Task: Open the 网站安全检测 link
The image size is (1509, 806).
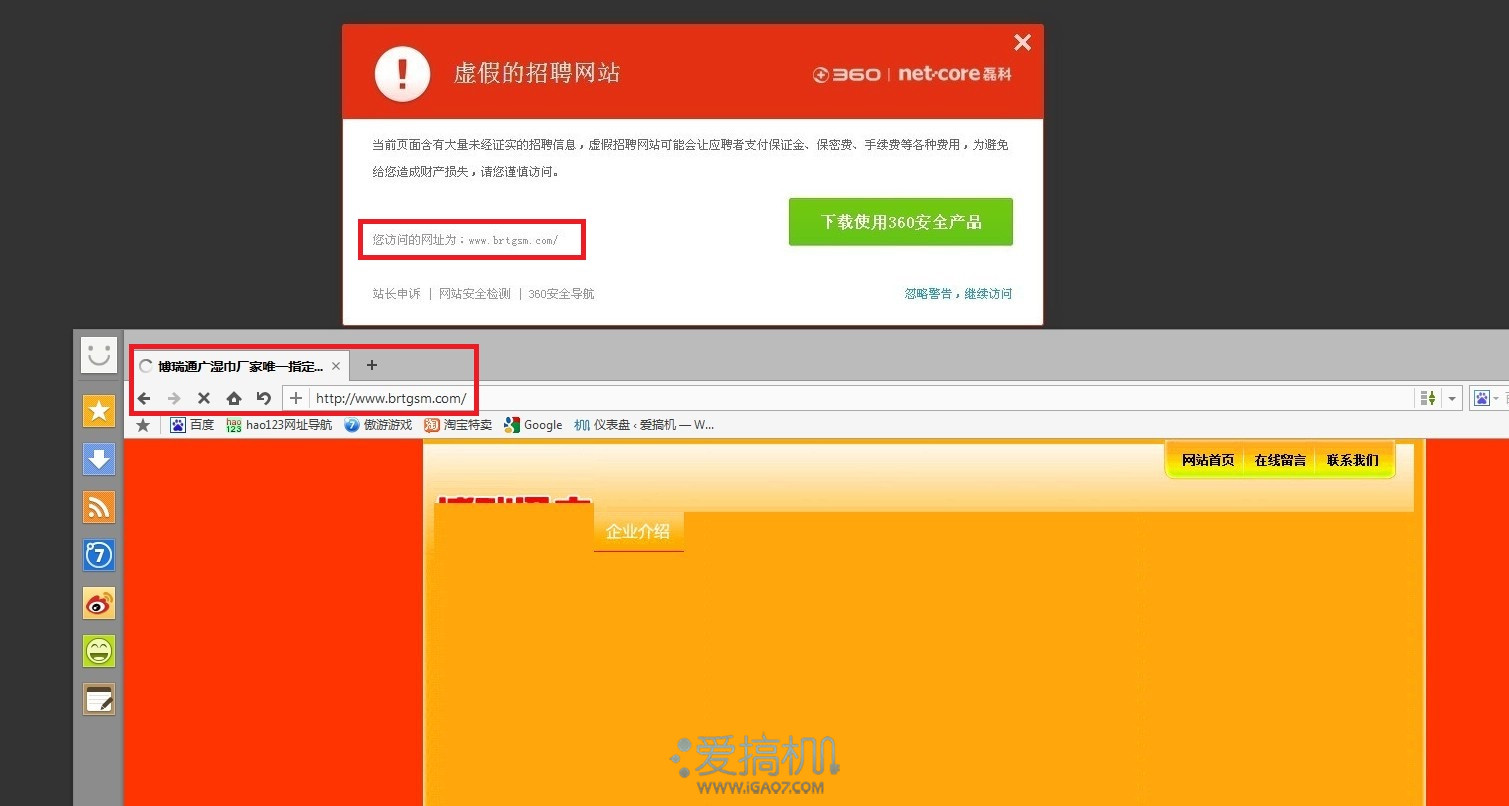Action: 474,294
